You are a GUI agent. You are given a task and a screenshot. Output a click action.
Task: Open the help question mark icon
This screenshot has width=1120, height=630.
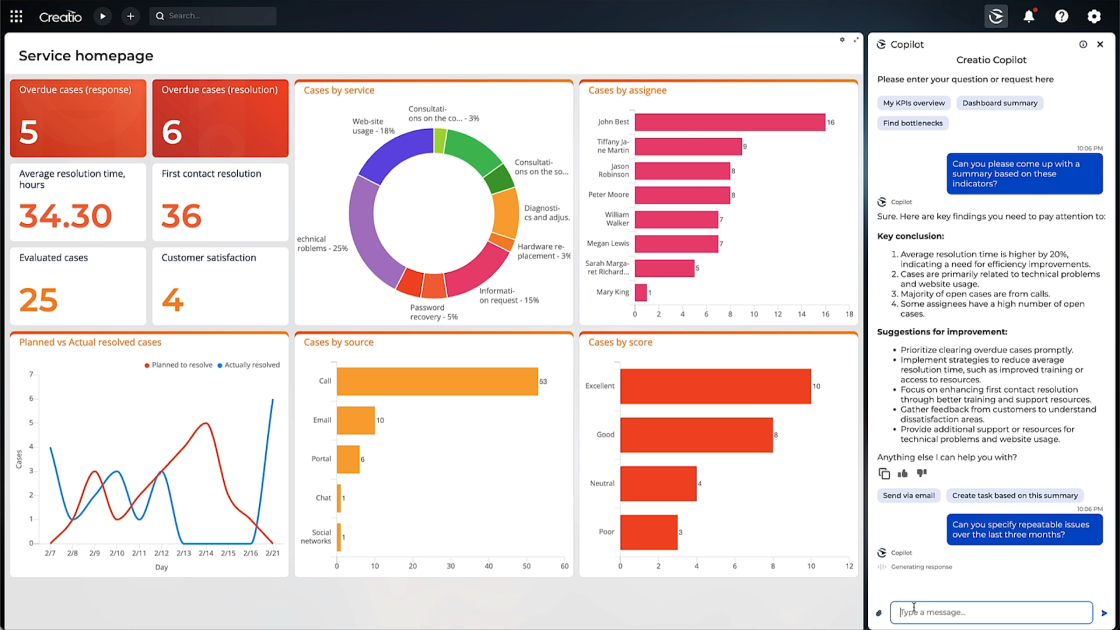(x=1061, y=16)
